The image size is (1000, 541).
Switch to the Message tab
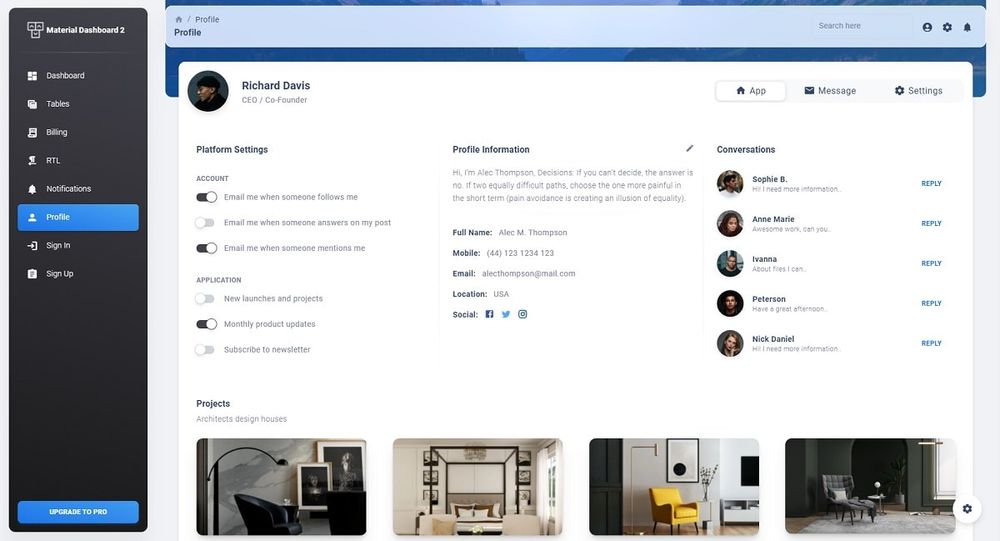tap(830, 91)
